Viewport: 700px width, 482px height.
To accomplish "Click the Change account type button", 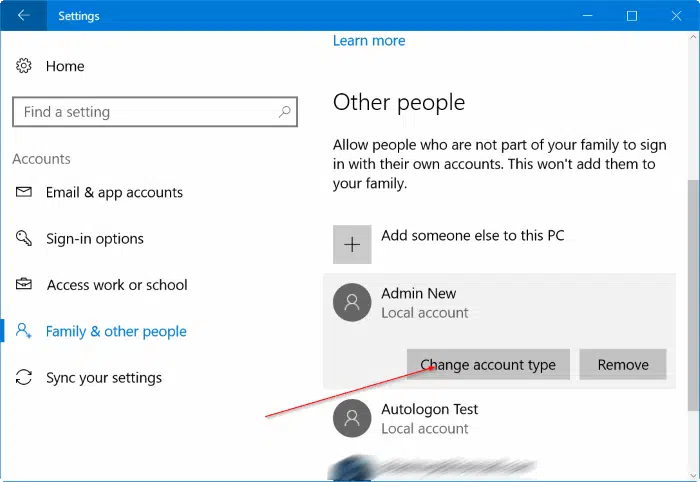I will [488, 365].
